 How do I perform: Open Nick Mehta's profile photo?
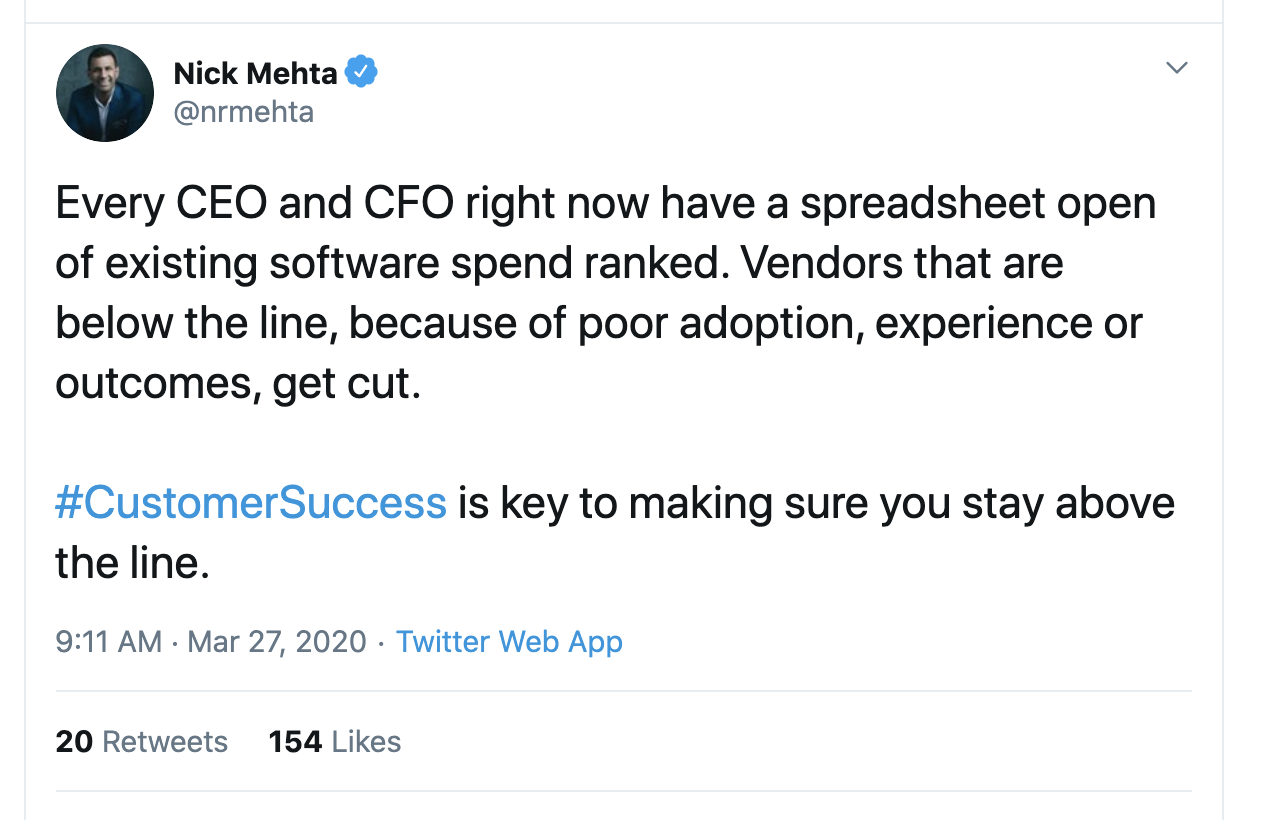coord(105,93)
